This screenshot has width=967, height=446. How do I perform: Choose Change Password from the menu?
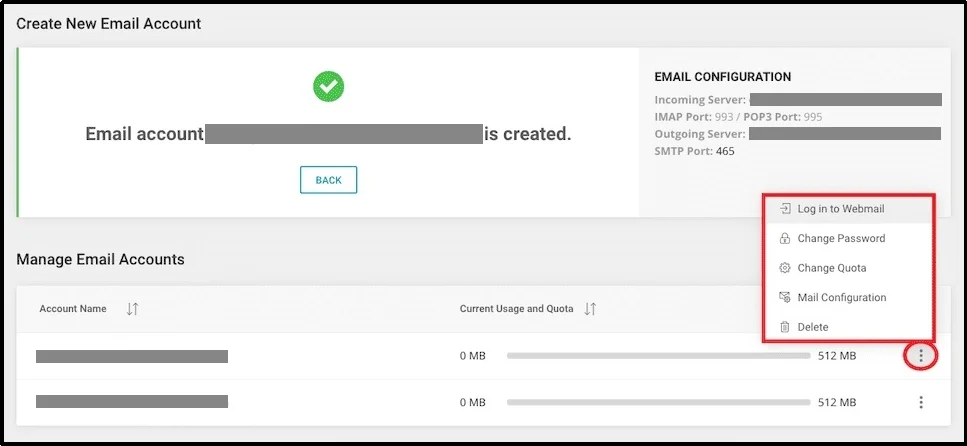(x=841, y=239)
